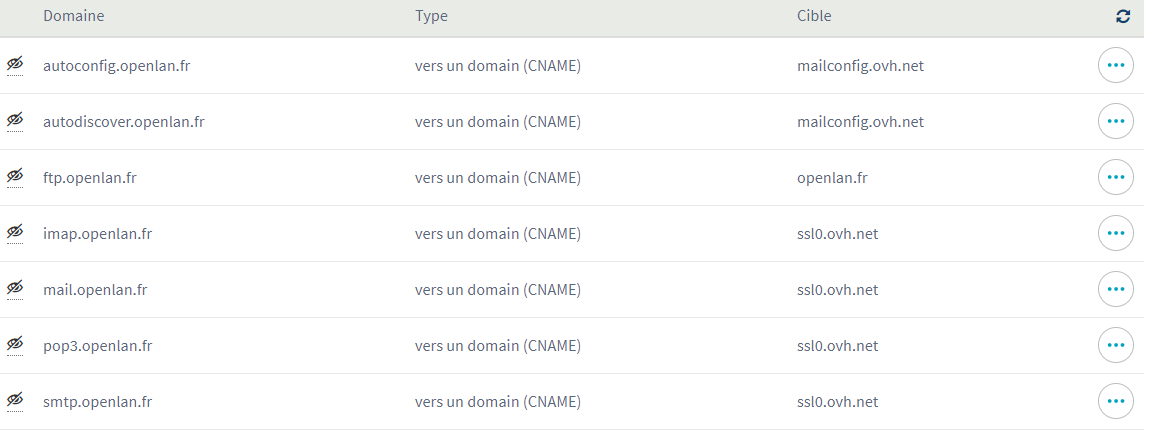Click eye-slash icon beside smtp.openlan.fr
This screenshot has height=445, width=1151.
pos(14,402)
